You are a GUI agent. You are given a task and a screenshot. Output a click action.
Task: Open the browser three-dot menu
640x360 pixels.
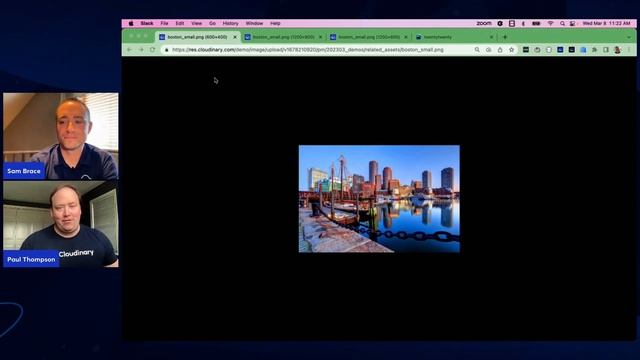629,50
